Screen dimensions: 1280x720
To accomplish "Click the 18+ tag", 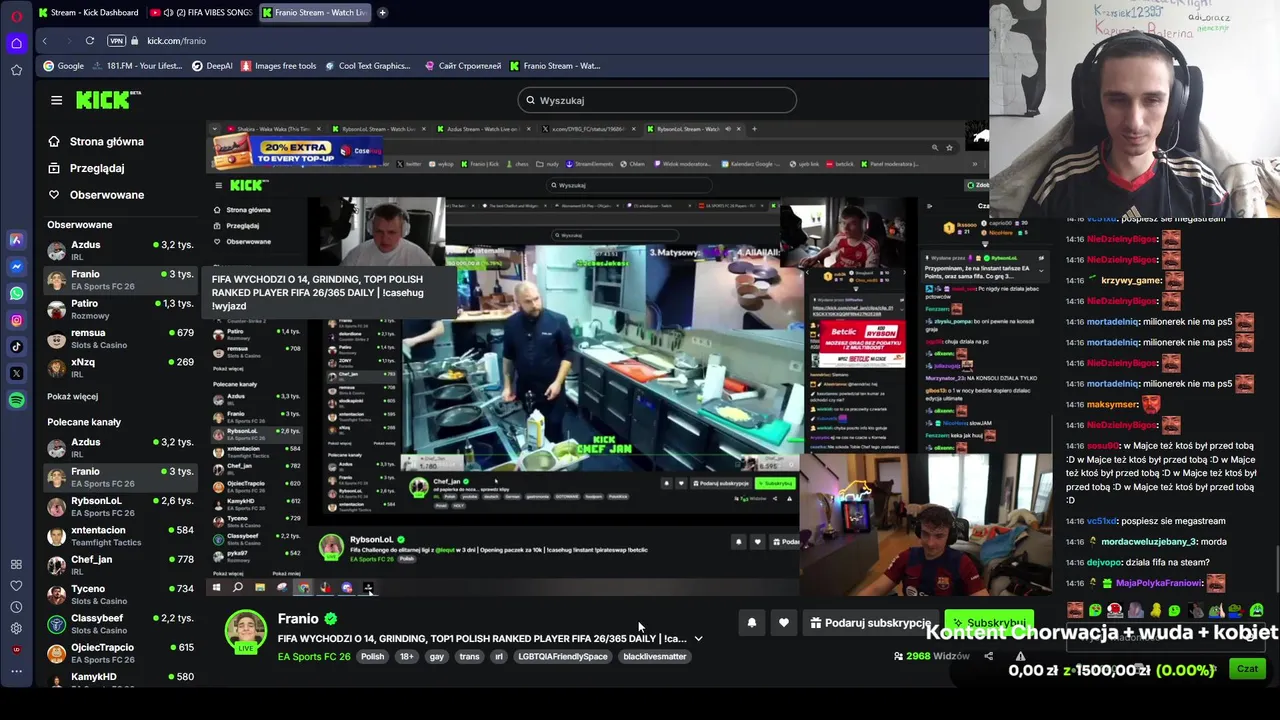I will 406,657.
